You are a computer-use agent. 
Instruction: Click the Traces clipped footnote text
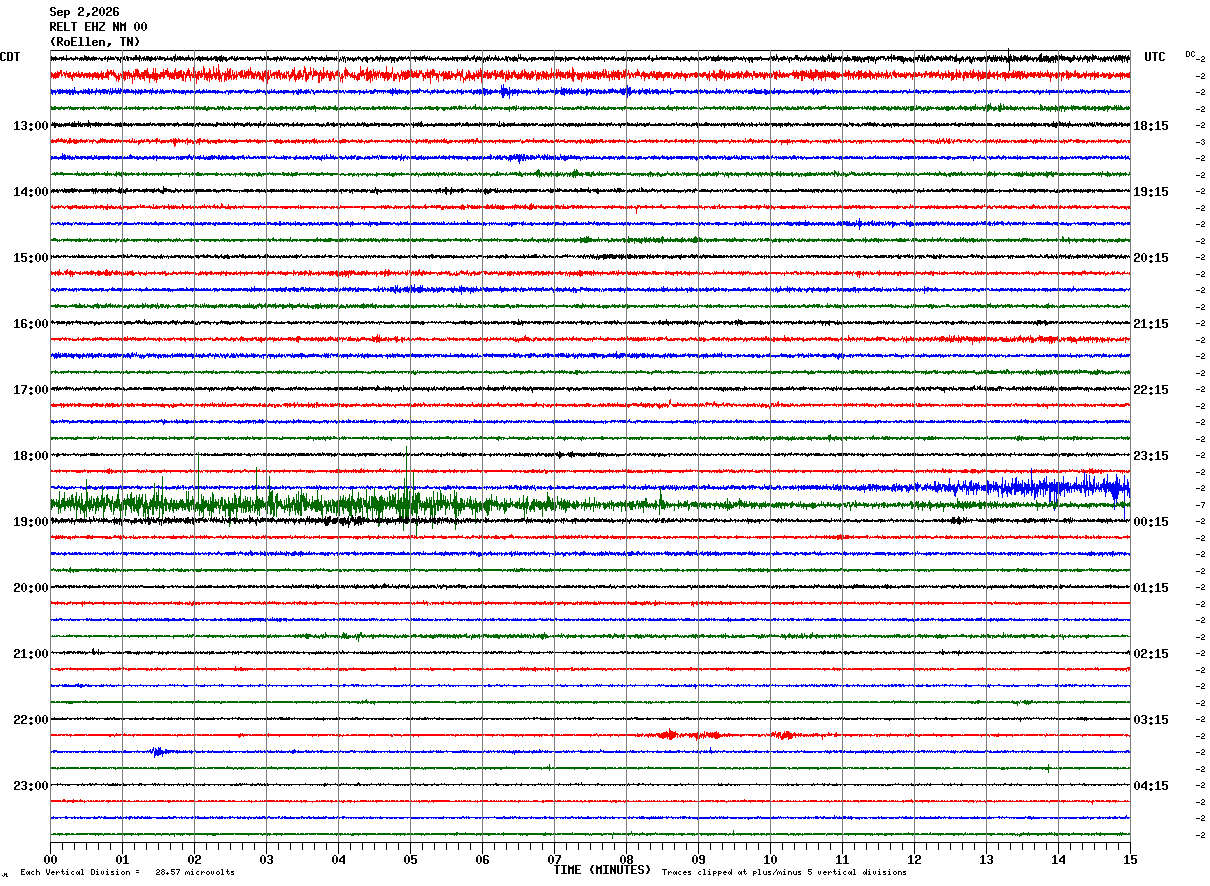pyautogui.click(x=784, y=873)
